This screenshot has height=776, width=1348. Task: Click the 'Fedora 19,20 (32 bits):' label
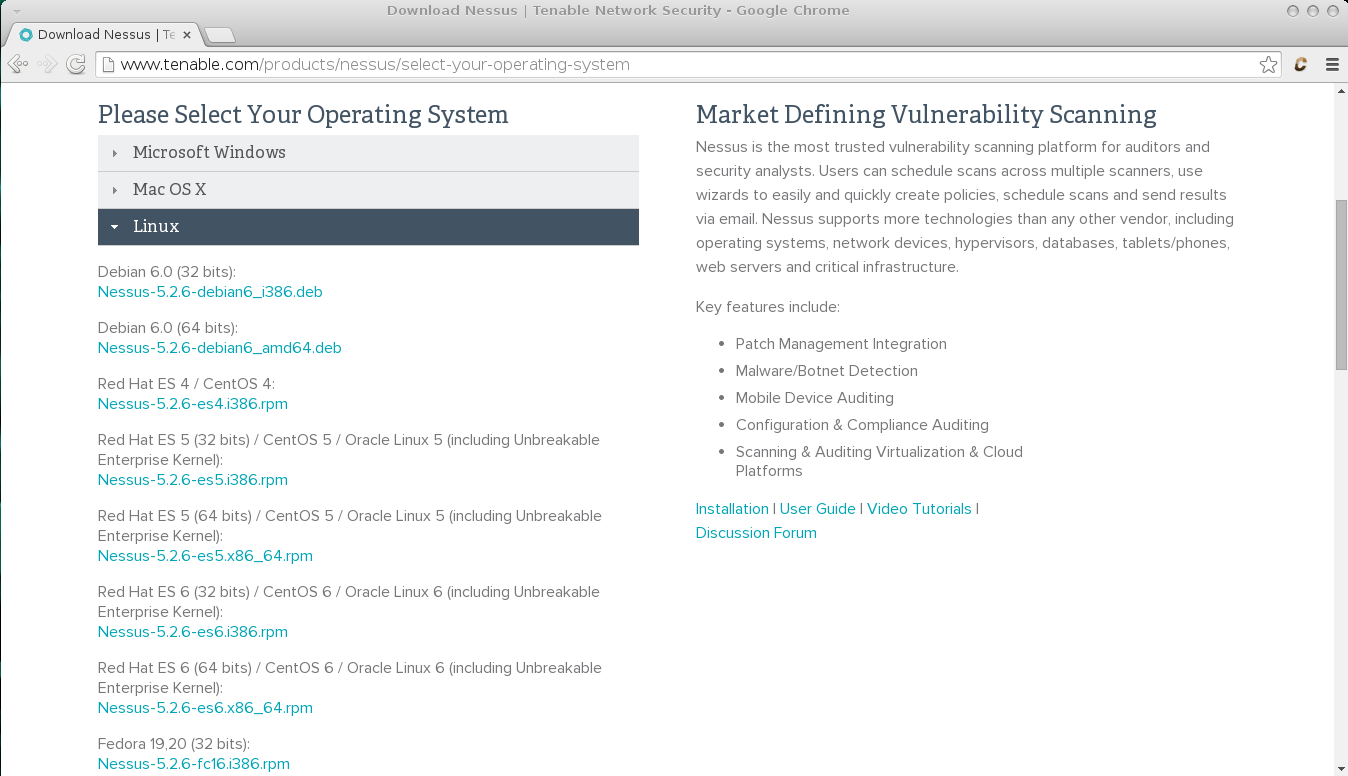(174, 744)
